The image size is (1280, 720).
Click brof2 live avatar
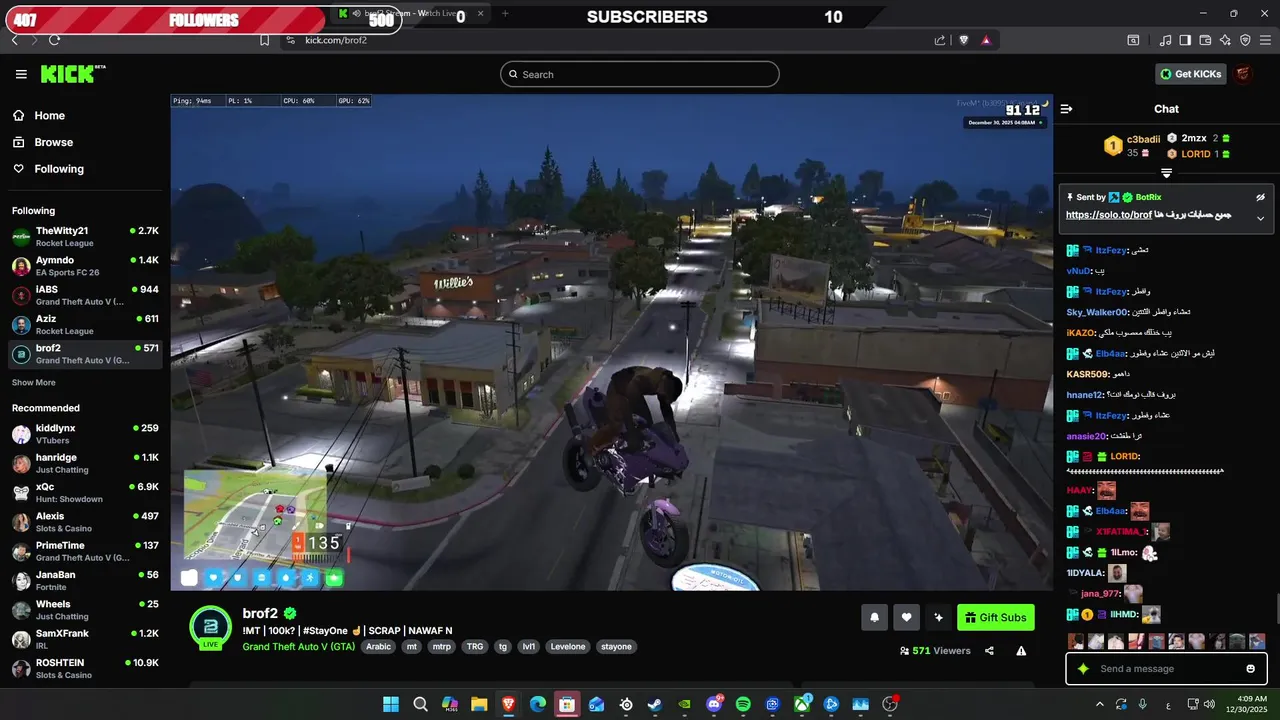click(x=210, y=628)
